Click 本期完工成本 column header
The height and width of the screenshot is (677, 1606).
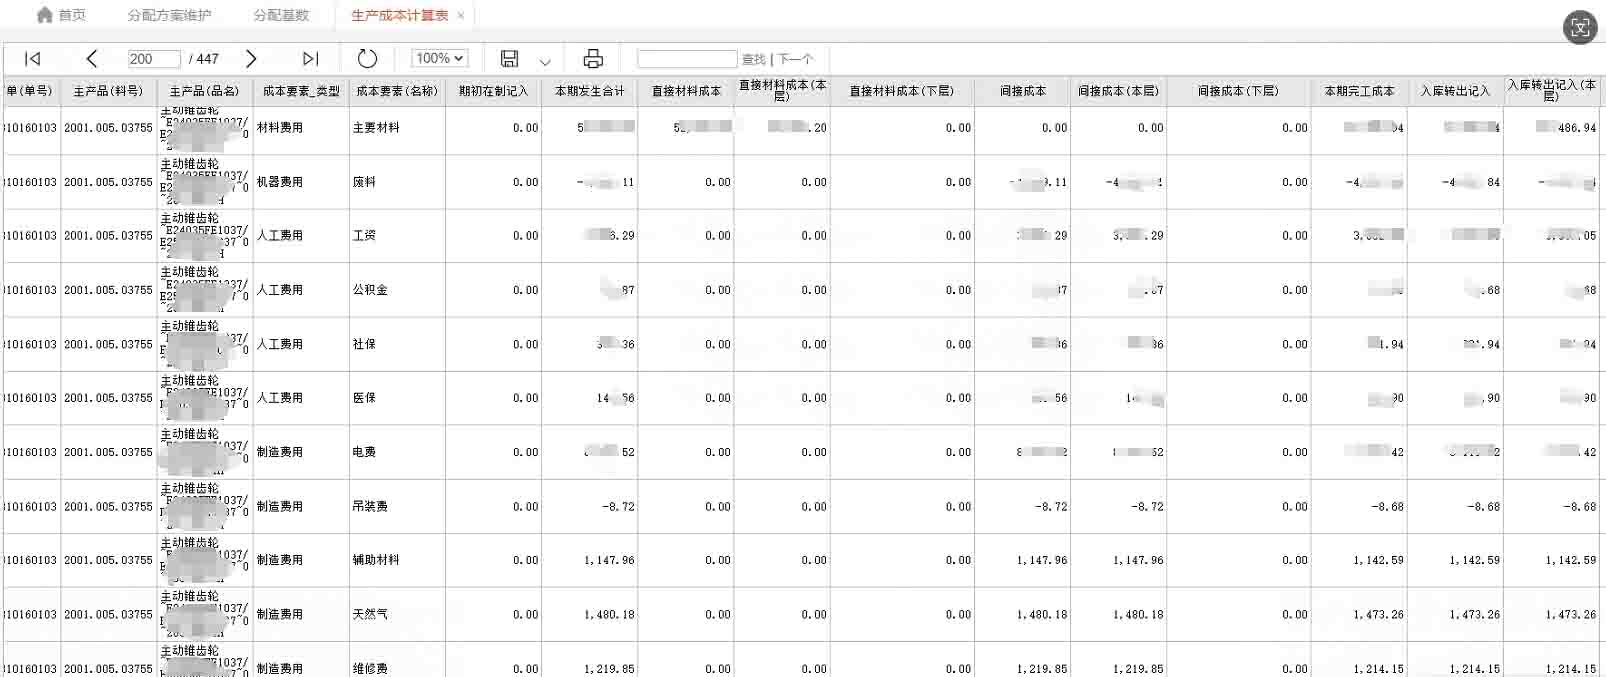[x=1359, y=91]
